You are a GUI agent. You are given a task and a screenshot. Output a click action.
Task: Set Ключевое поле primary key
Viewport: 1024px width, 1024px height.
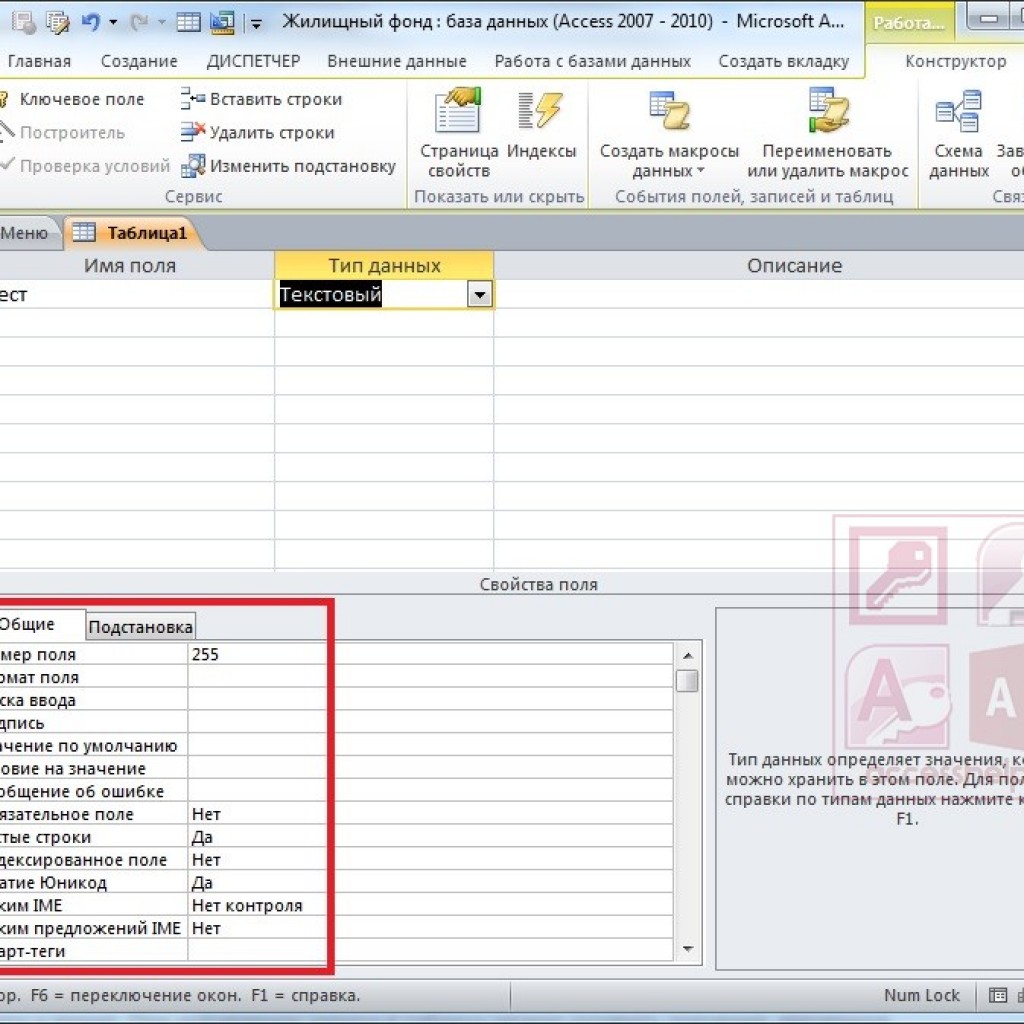point(72,99)
